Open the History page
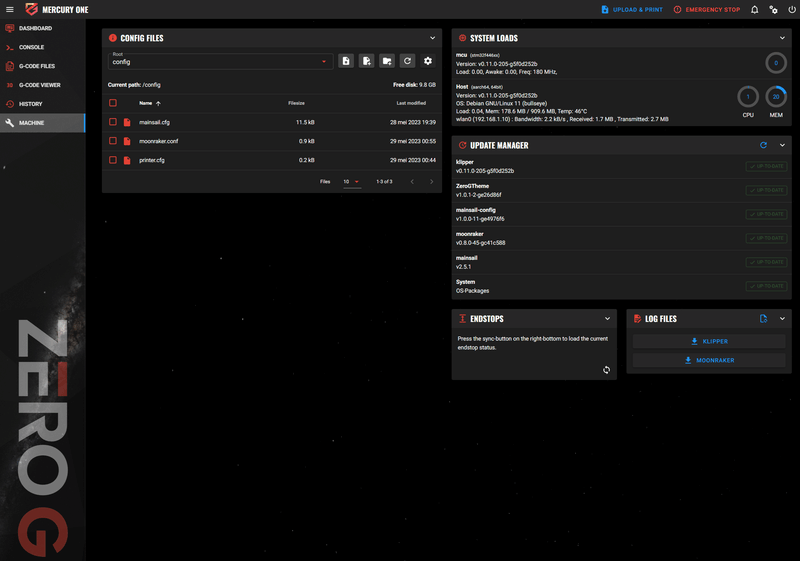 click(x=43, y=104)
